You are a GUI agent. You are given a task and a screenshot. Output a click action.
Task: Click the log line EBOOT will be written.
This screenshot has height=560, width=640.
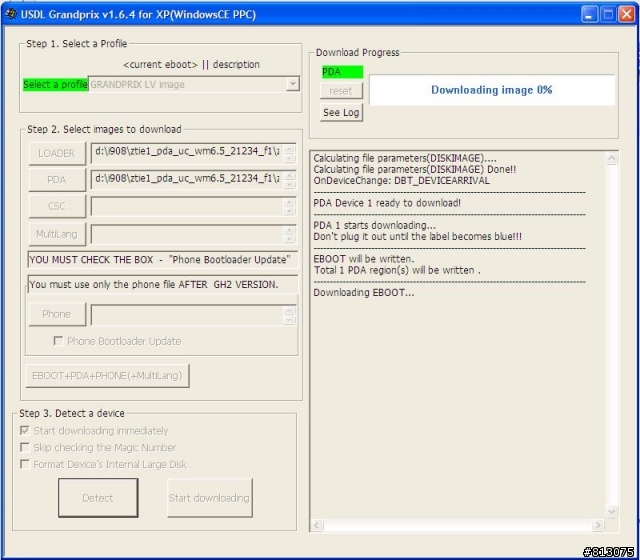point(364,259)
